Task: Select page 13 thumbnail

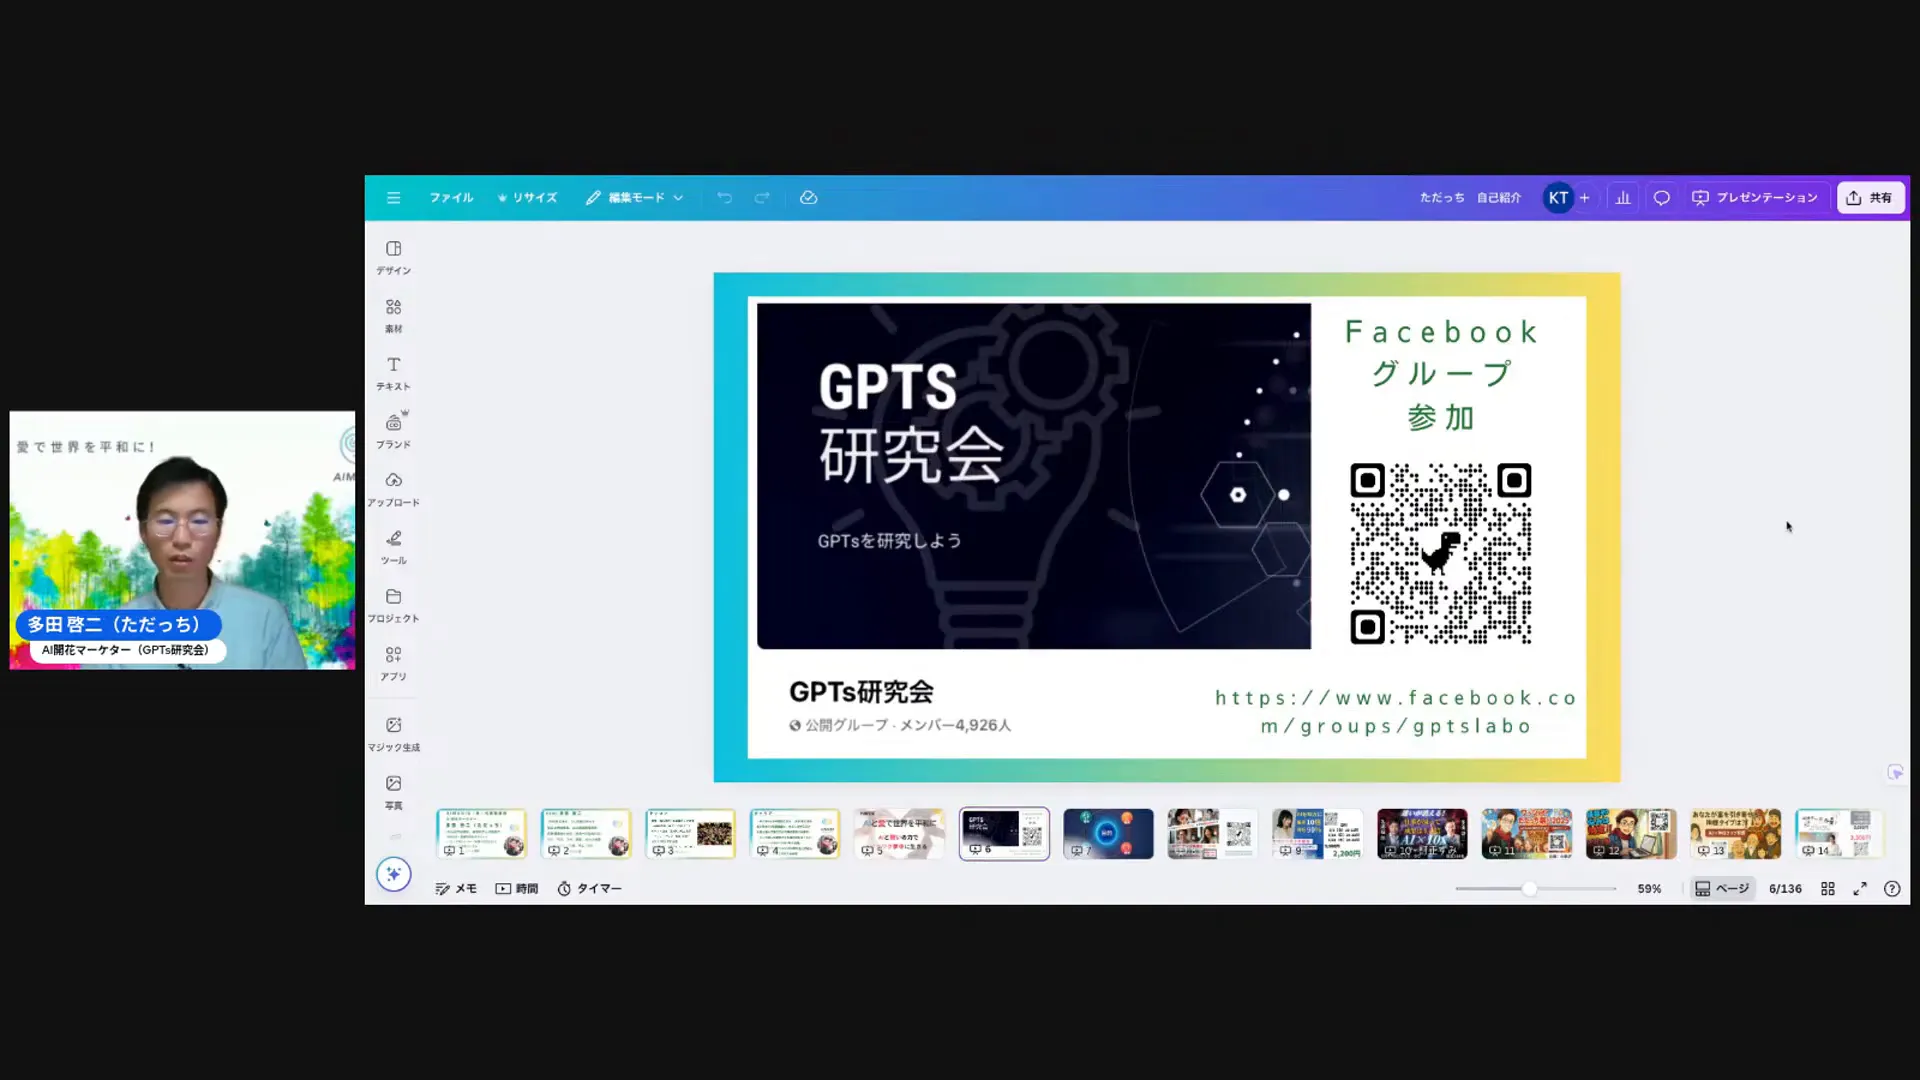Action: (x=1735, y=834)
